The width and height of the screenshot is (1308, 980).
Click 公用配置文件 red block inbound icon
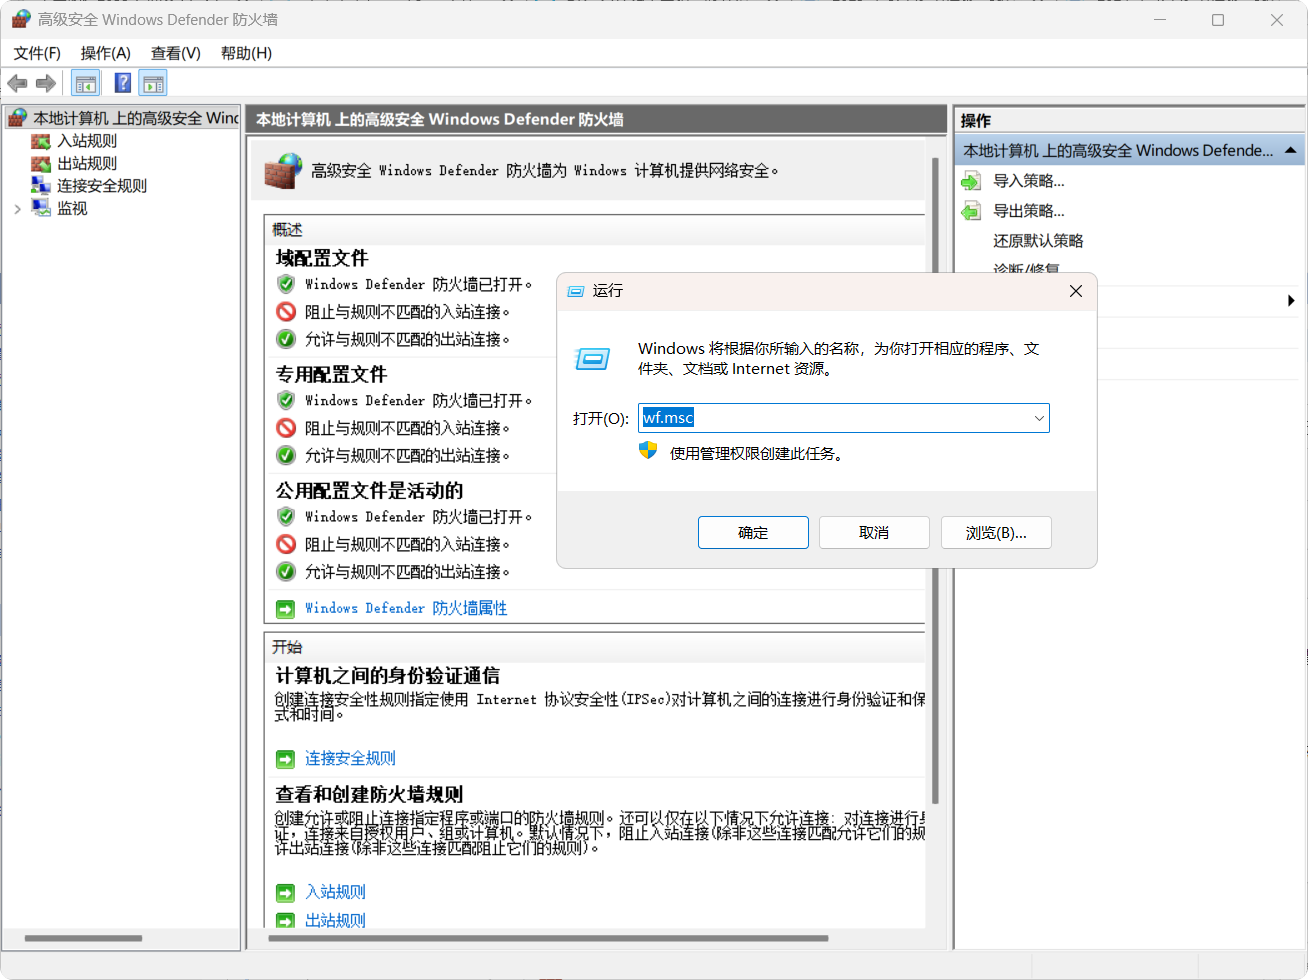[x=286, y=544]
